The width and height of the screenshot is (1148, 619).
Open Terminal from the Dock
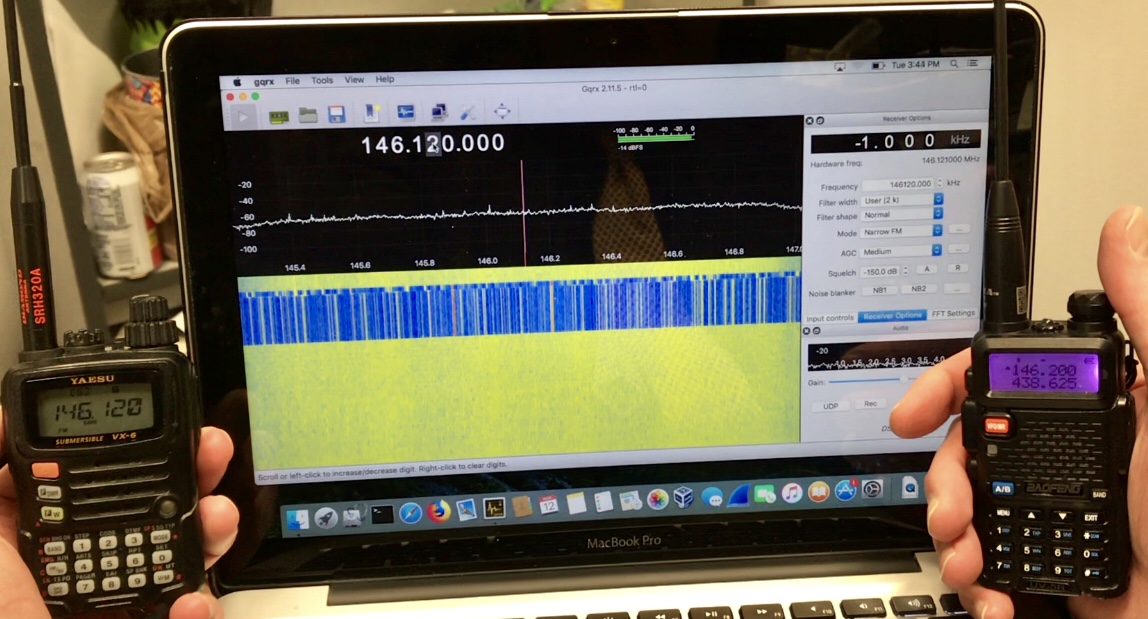[x=382, y=514]
